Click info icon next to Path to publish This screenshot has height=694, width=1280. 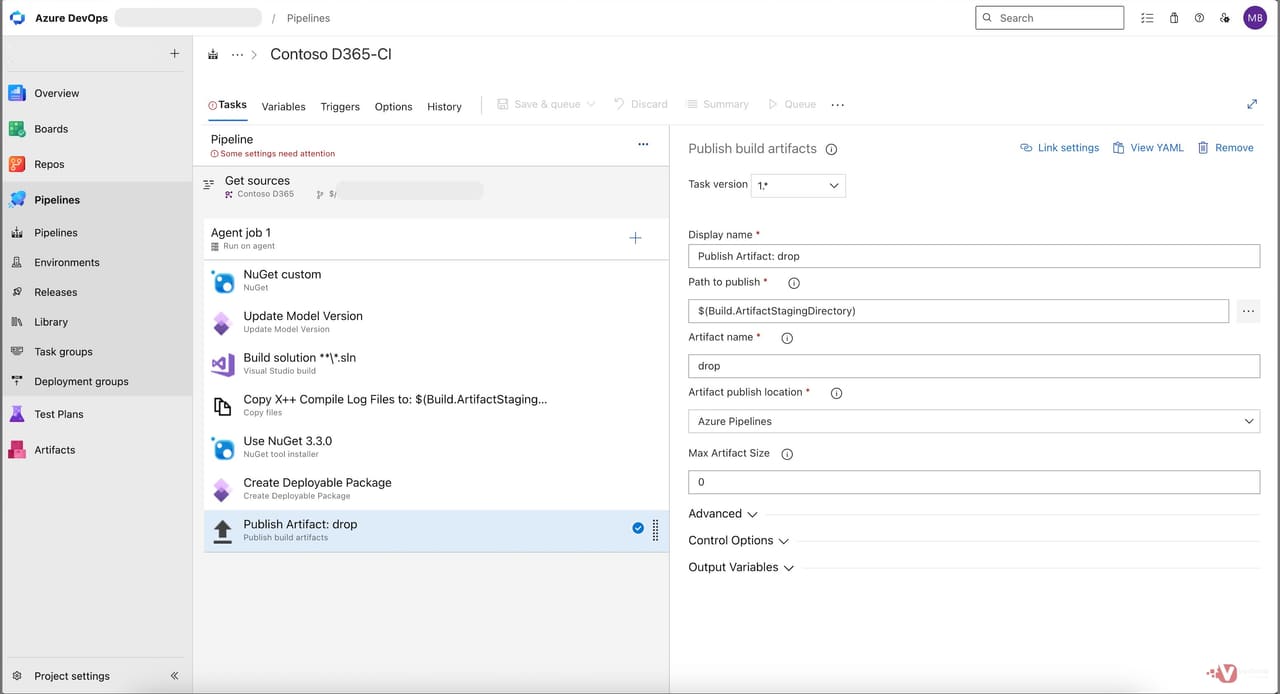pos(794,283)
